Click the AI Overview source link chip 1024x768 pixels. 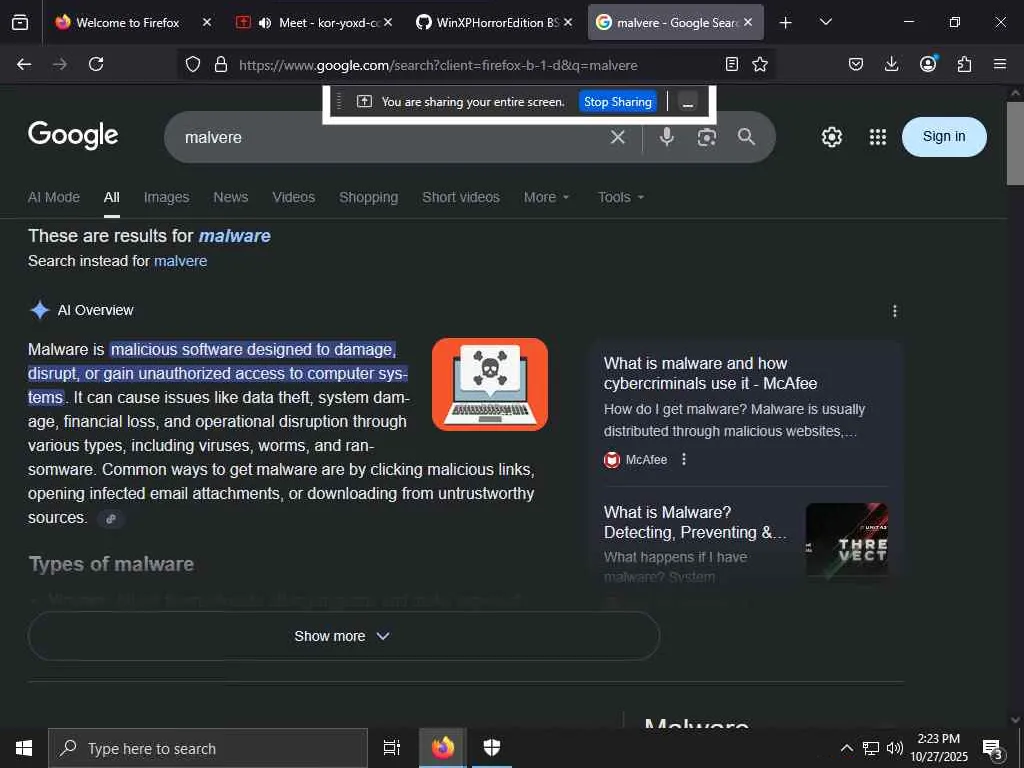pos(111,519)
